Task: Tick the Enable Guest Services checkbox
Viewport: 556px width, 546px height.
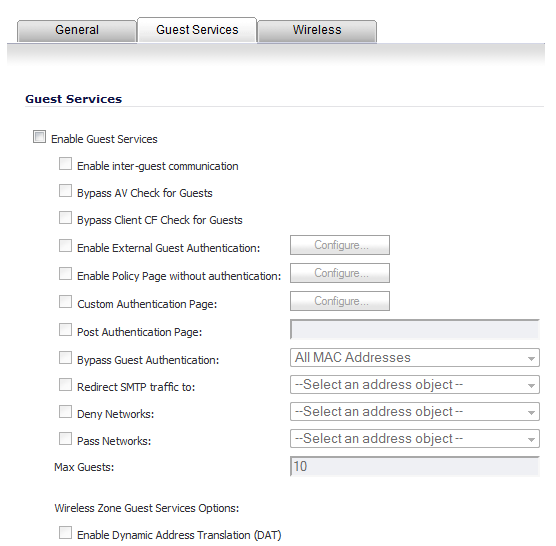Action: point(39,137)
